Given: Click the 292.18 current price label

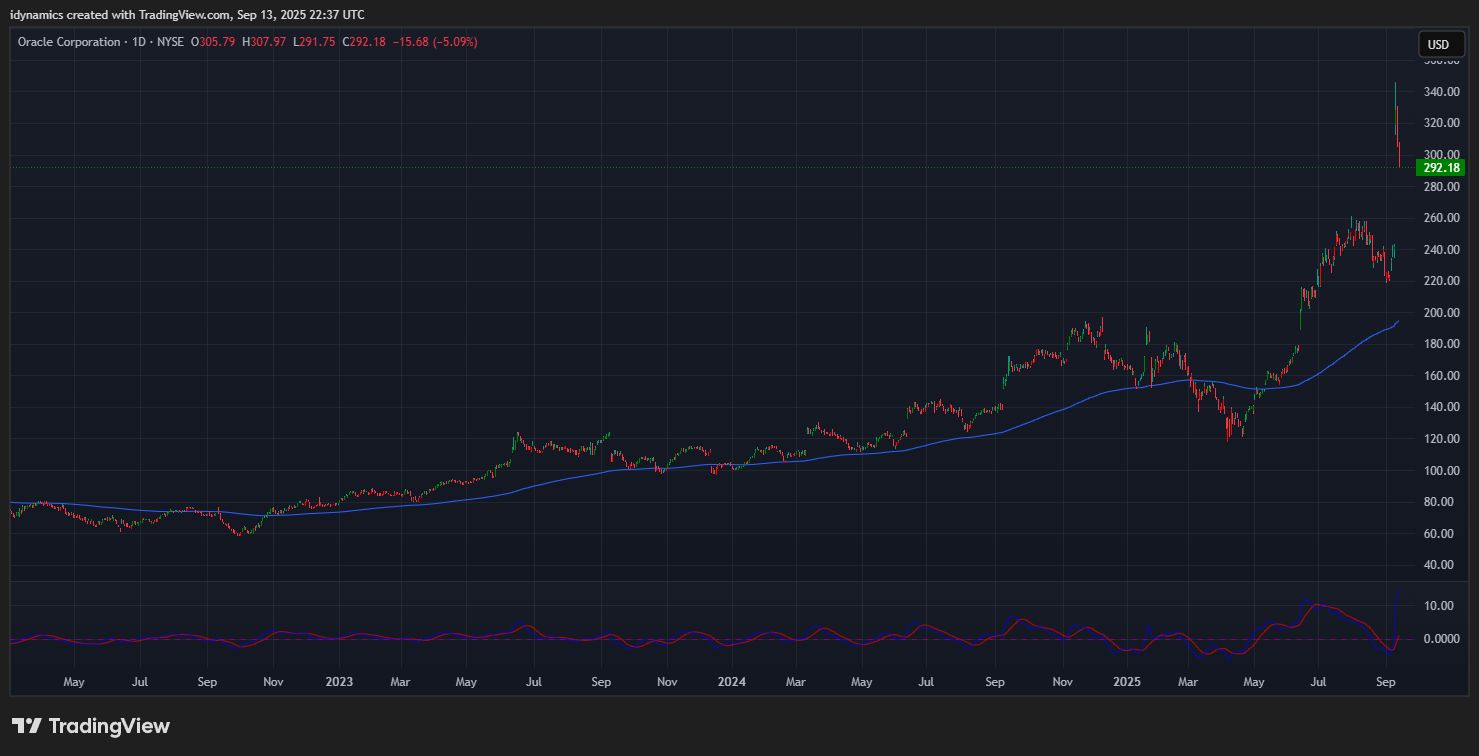Looking at the screenshot, I should 1440,167.
